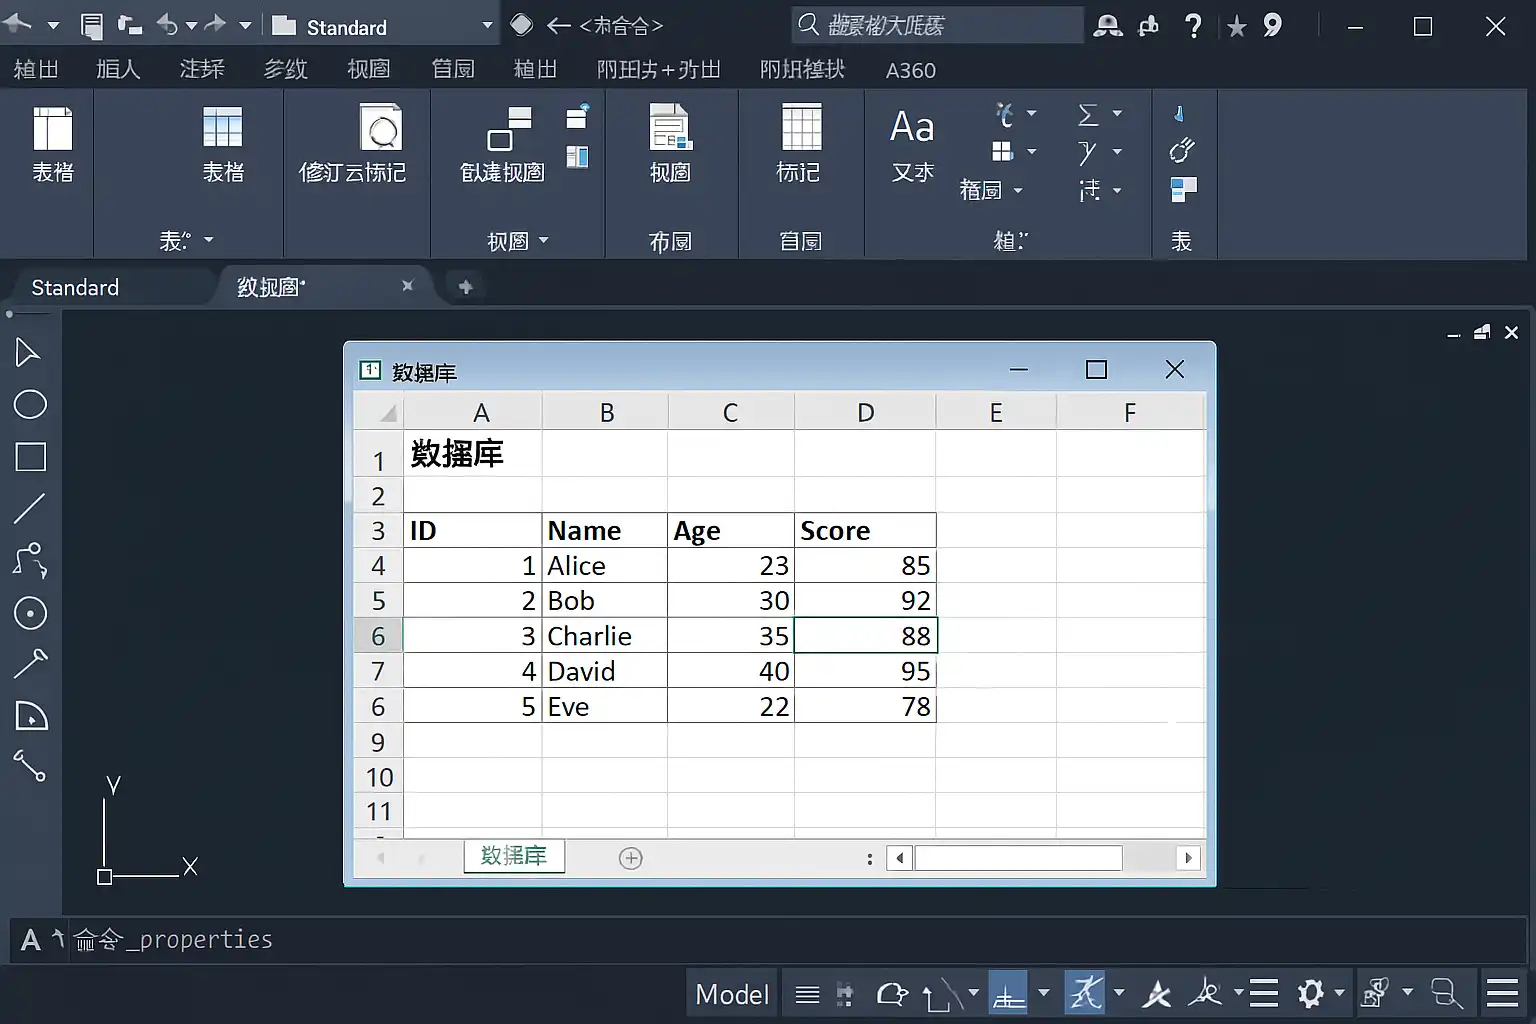Click the Model space button
This screenshot has height=1024, width=1536.
click(x=732, y=994)
